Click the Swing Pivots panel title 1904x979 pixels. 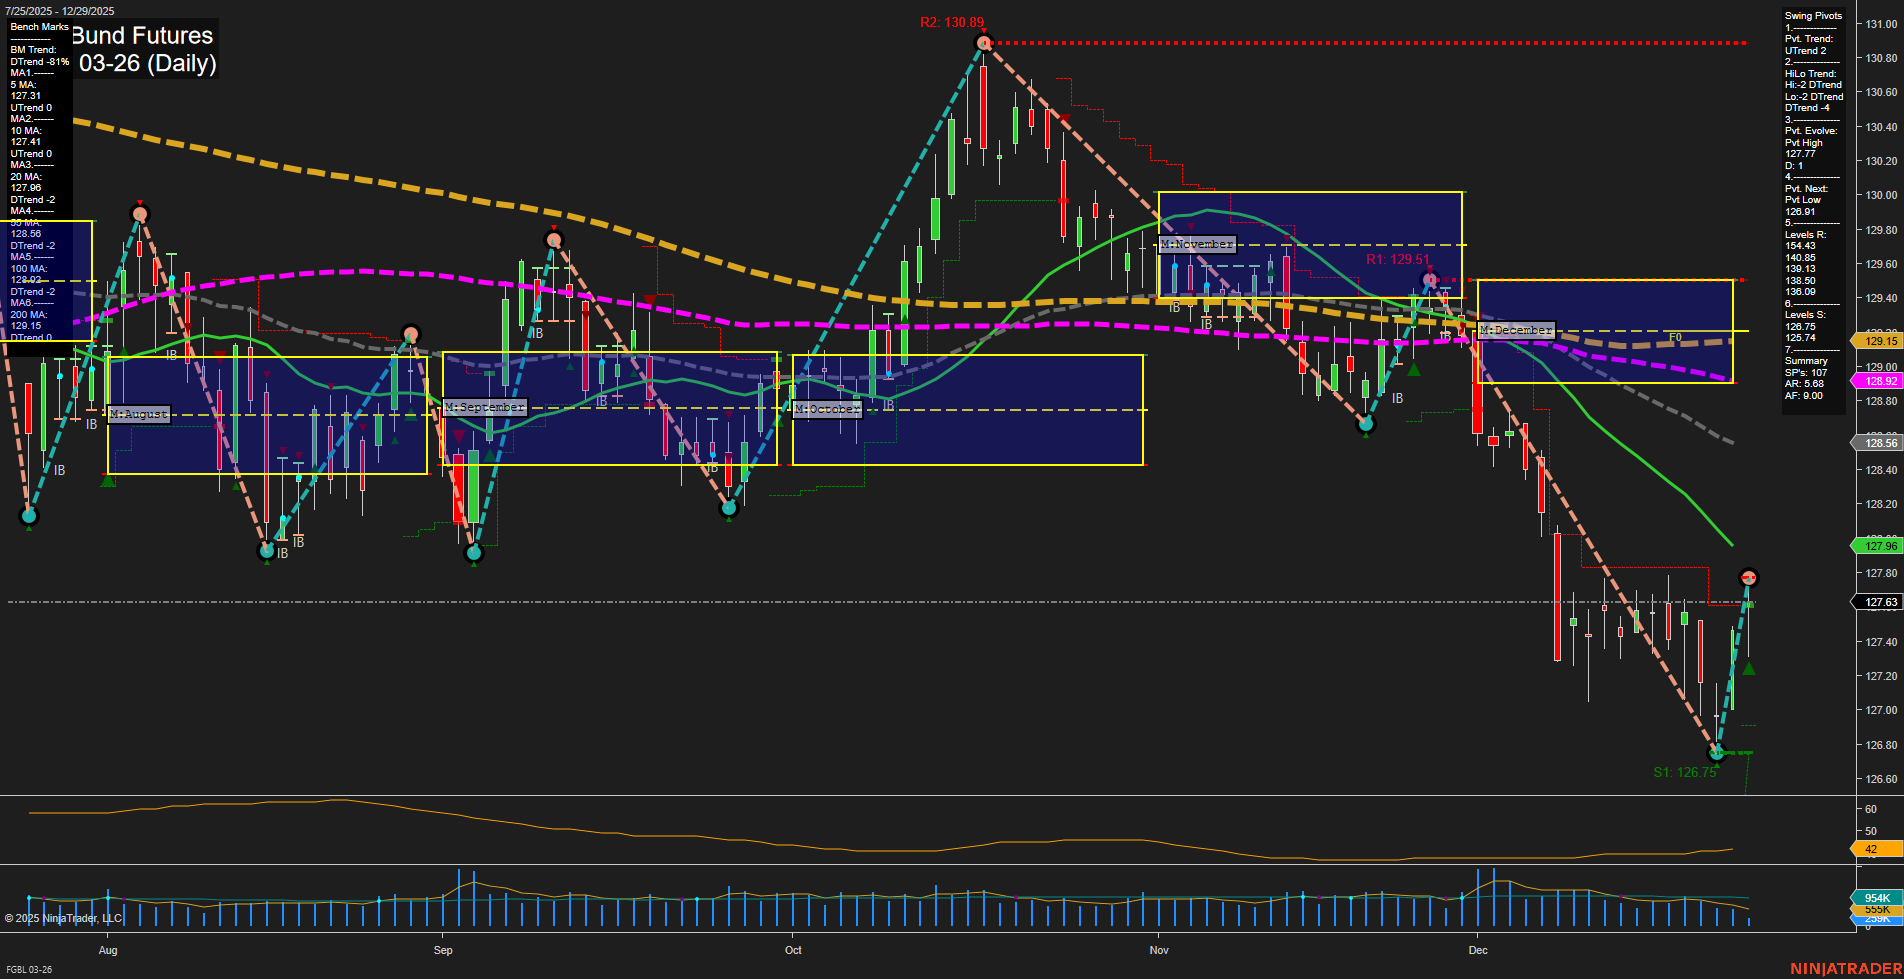pyautogui.click(x=1812, y=15)
